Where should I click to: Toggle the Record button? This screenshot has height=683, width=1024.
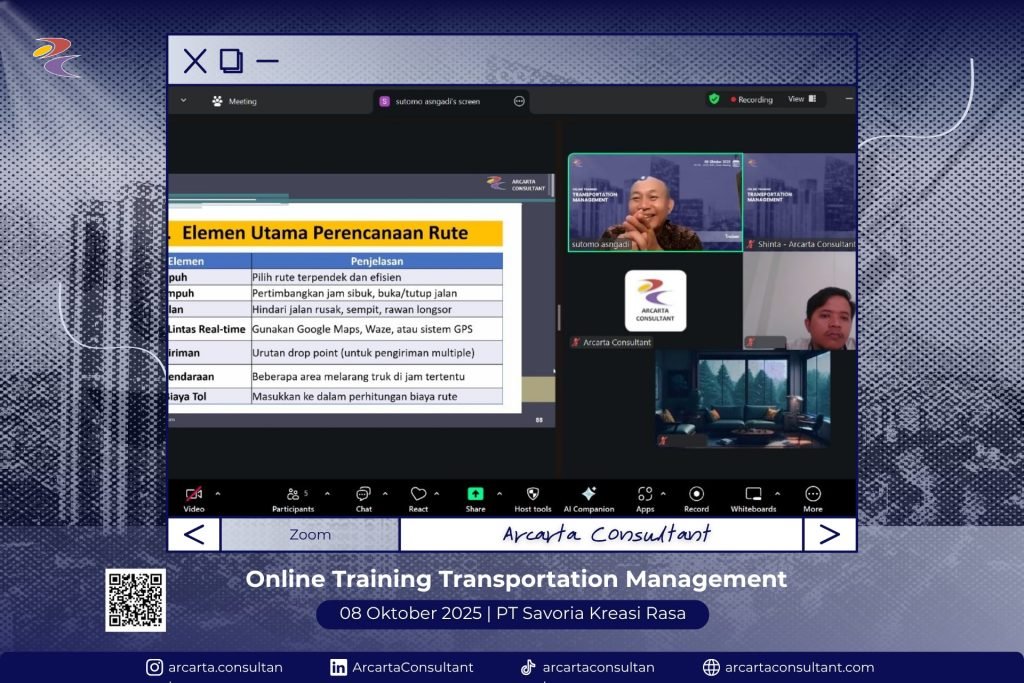coord(696,494)
